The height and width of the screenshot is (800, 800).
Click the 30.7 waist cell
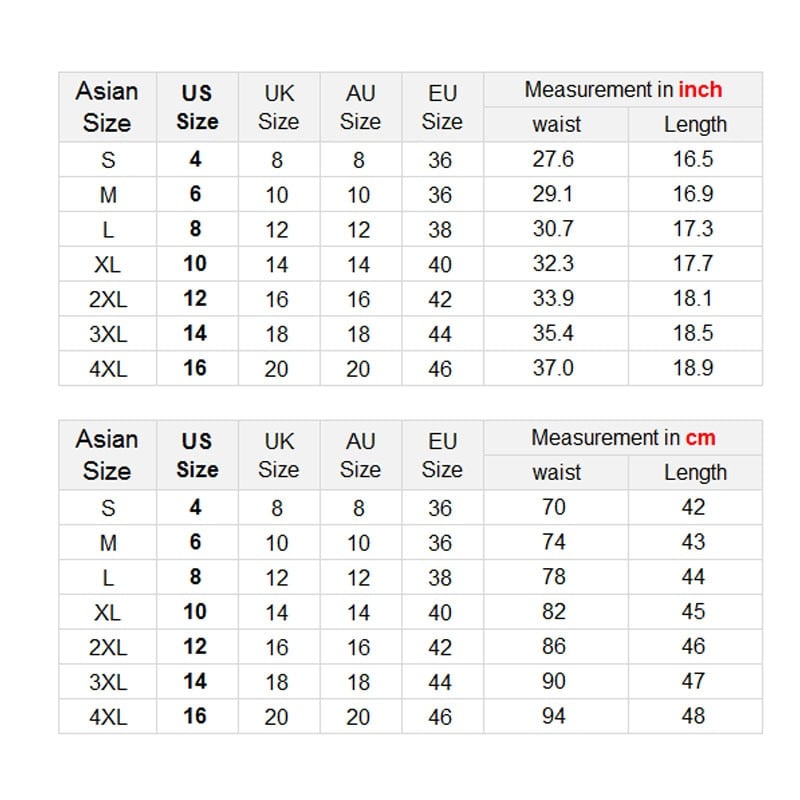click(x=553, y=229)
